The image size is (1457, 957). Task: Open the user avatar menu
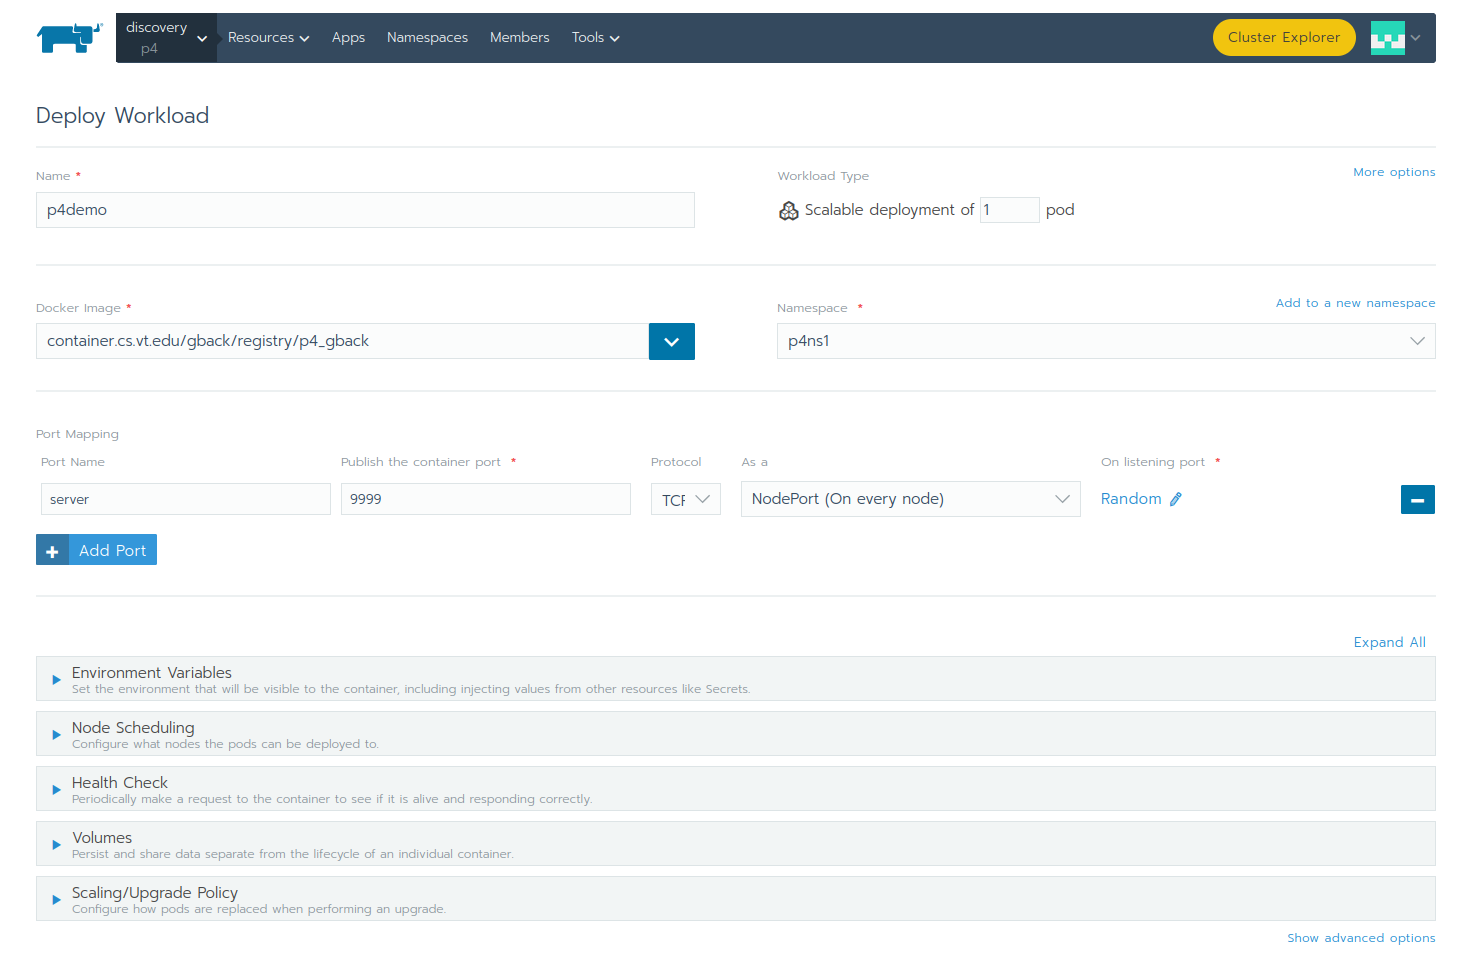1395,38
